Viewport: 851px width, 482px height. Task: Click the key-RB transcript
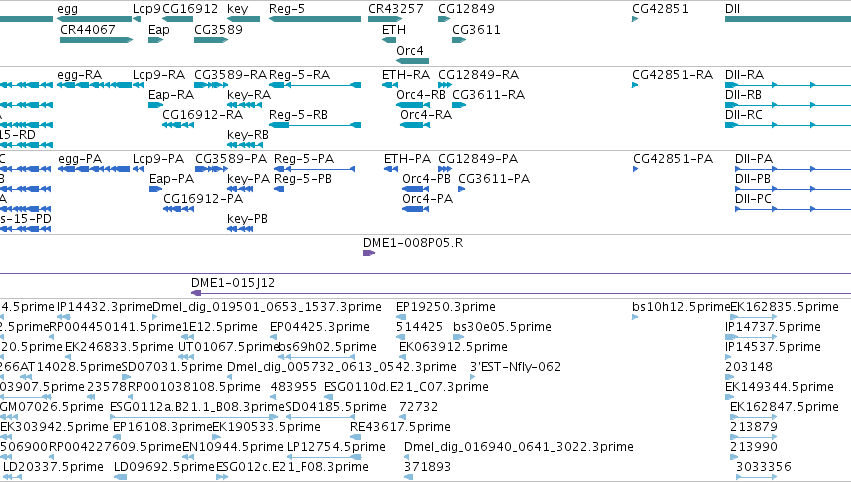(x=245, y=145)
